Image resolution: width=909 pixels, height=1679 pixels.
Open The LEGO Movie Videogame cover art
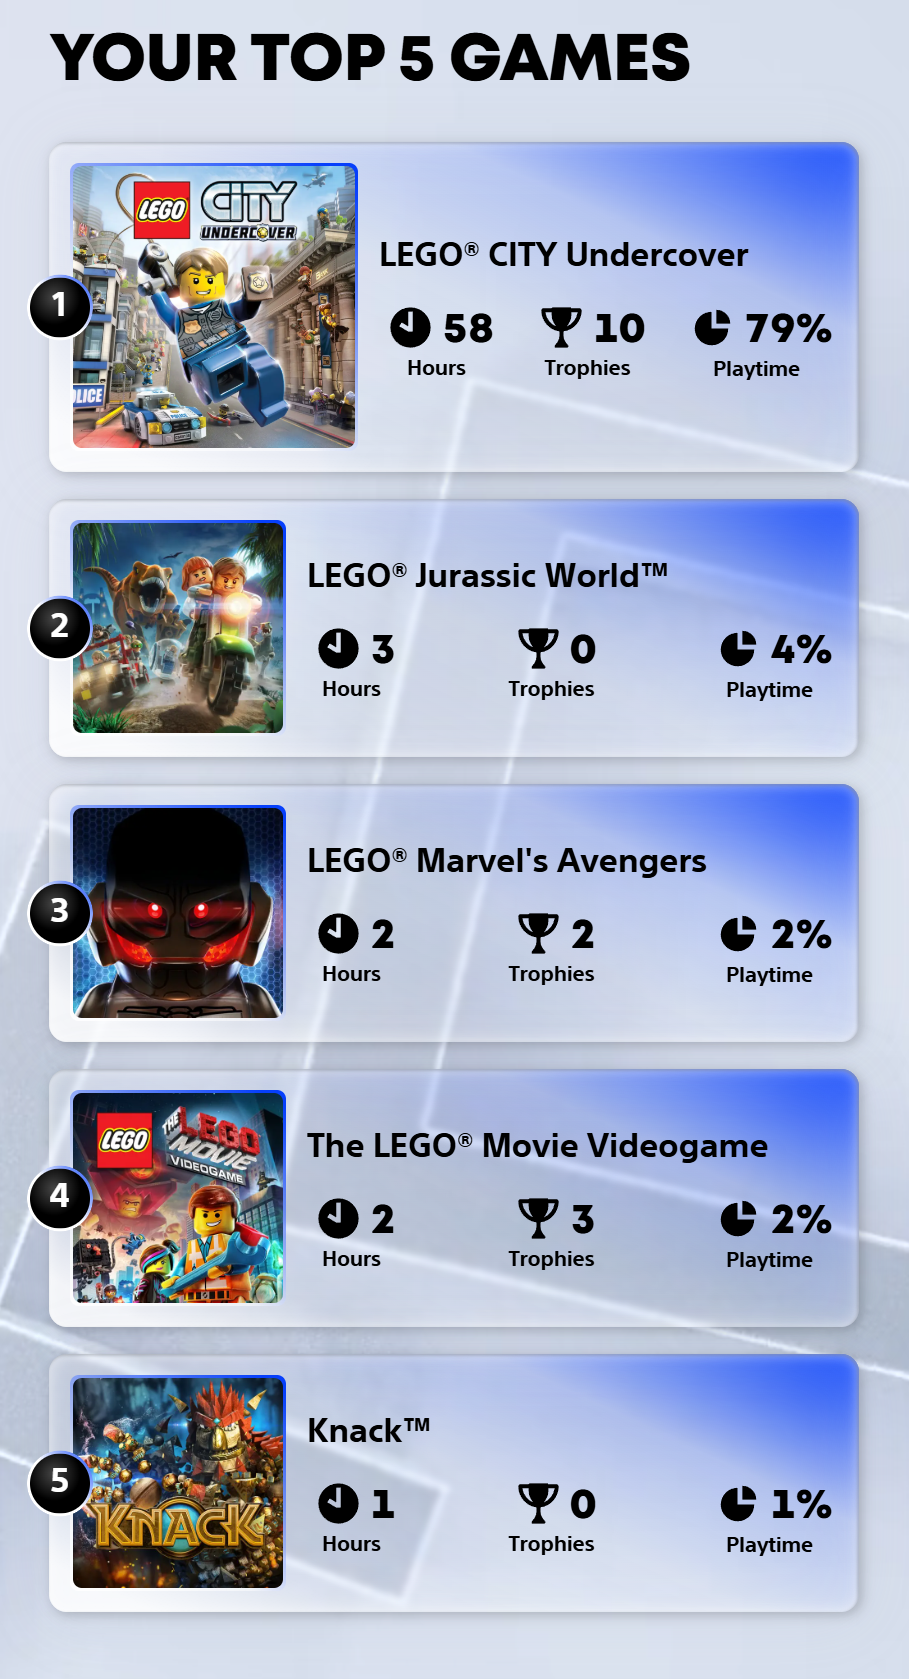[178, 1197]
